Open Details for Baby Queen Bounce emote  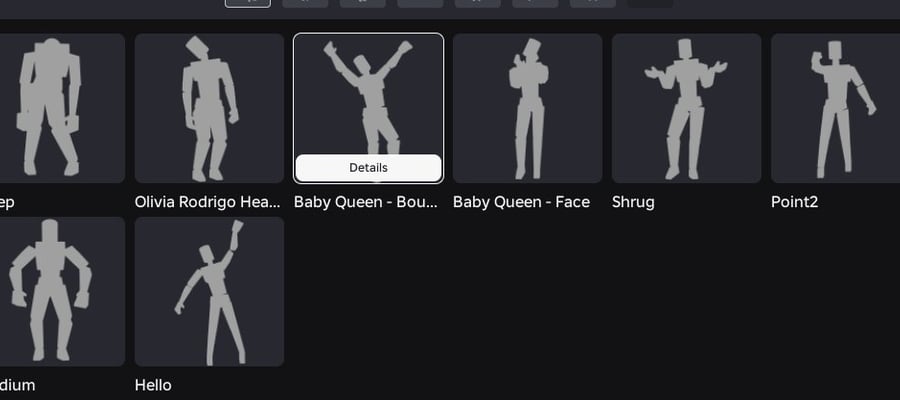(368, 168)
